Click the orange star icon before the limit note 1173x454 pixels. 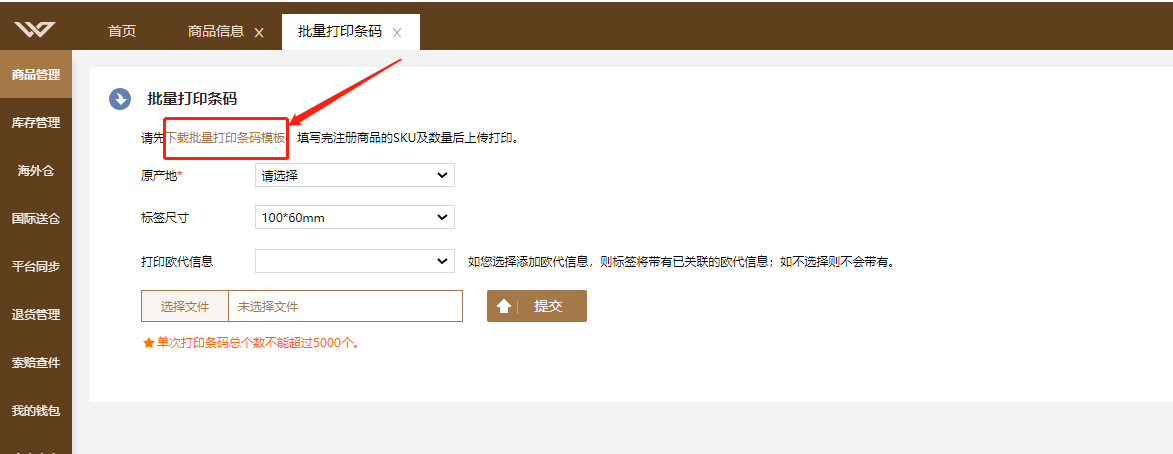(x=148, y=343)
